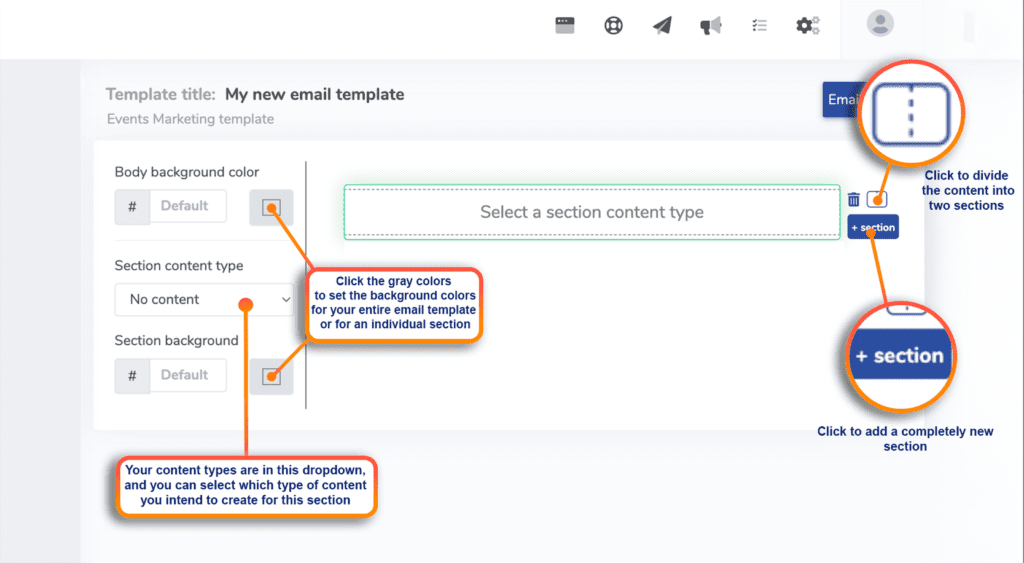This screenshot has height=563, width=1024.
Task: Open the paper plane send icon
Action: 662,26
